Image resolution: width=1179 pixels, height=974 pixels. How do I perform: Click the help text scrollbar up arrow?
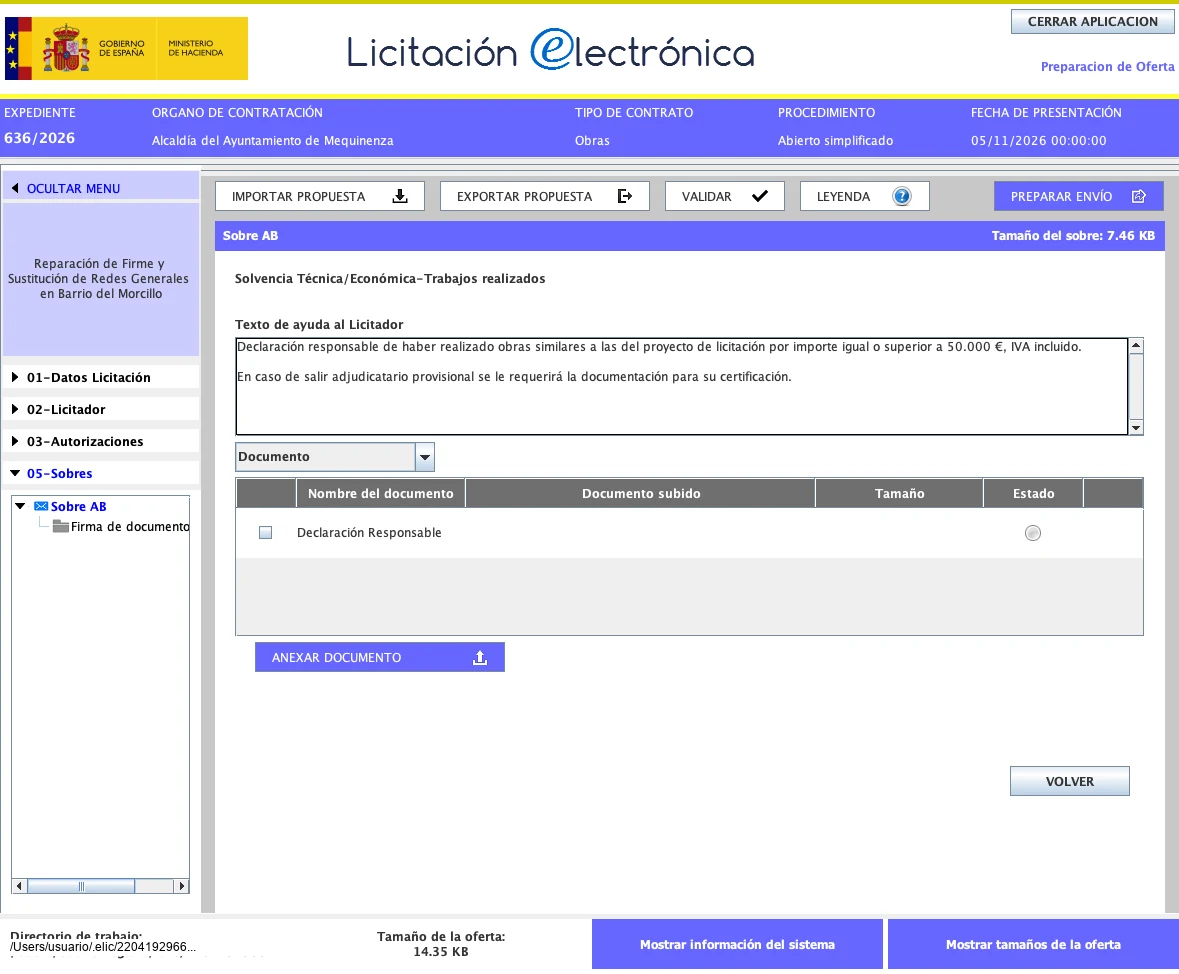click(x=1136, y=345)
